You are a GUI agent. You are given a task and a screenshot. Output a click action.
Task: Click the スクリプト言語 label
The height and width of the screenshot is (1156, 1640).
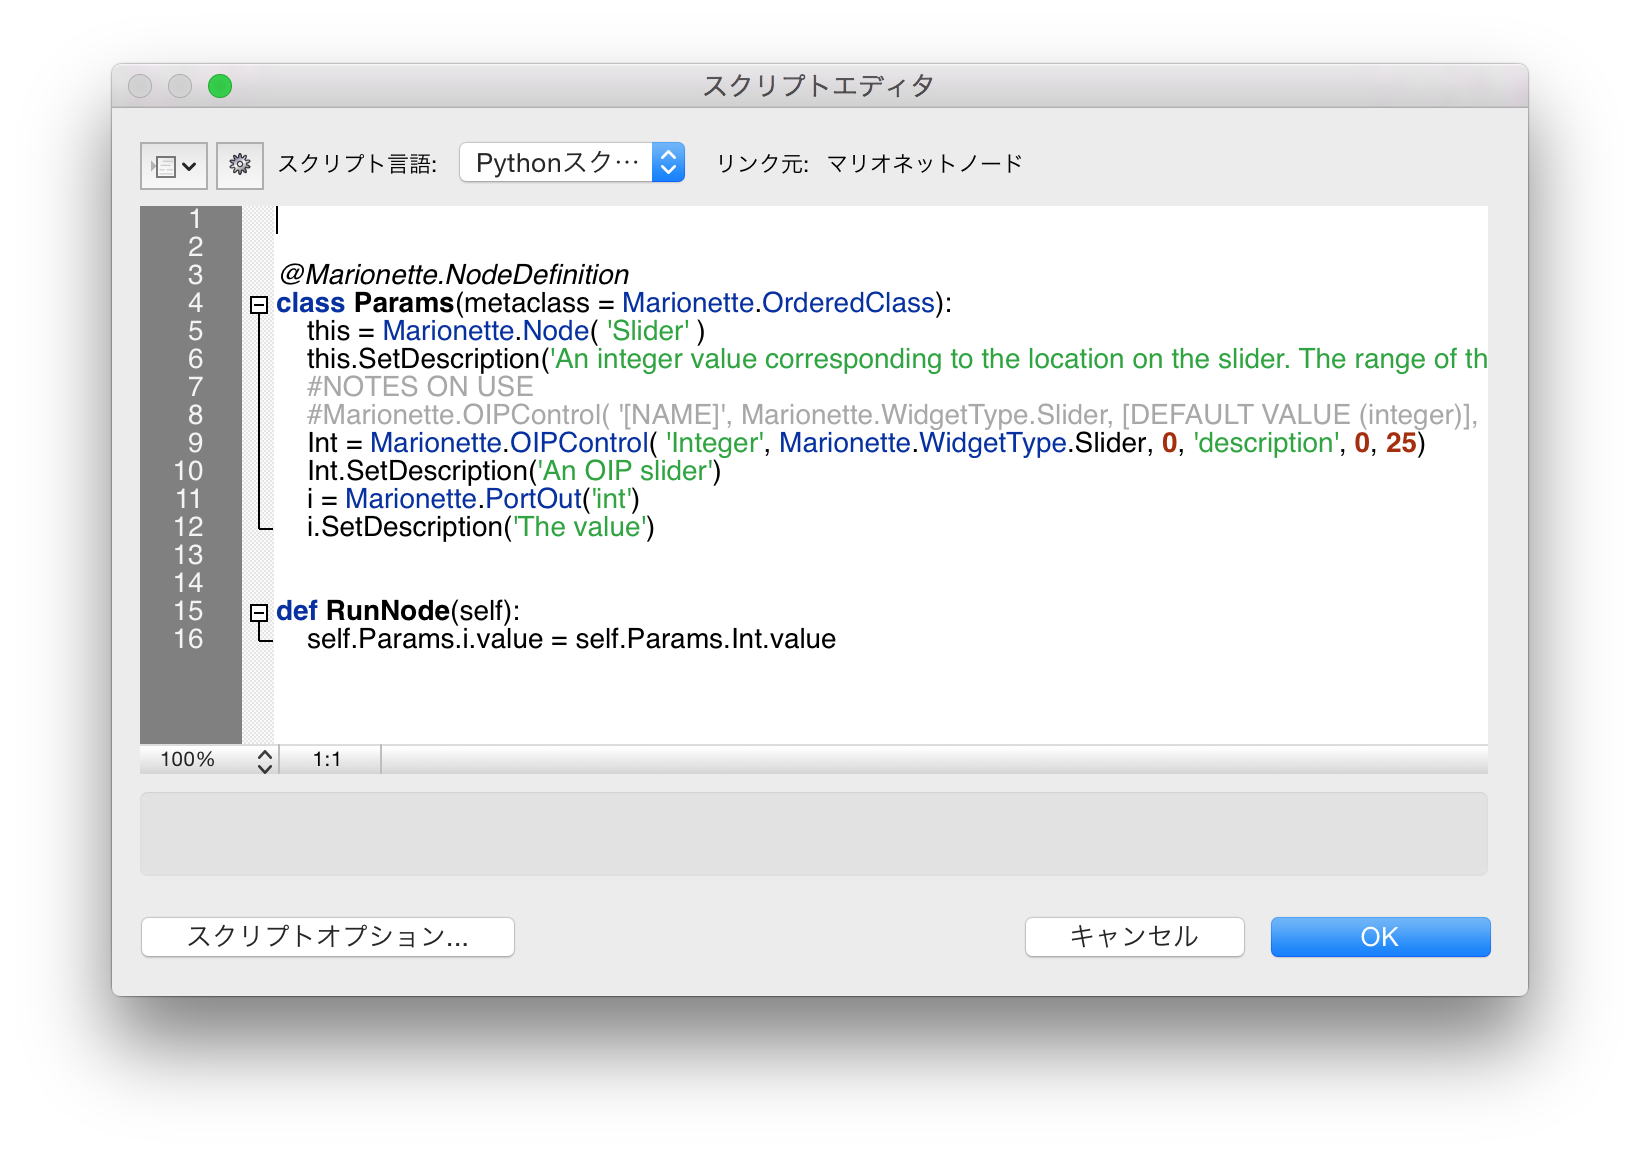point(357,164)
